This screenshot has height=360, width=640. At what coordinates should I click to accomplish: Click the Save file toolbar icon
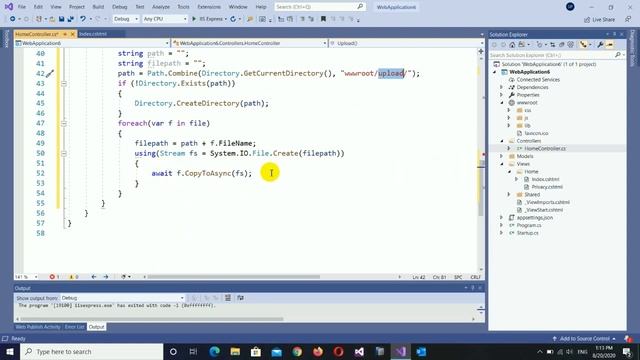[x=61, y=19]
